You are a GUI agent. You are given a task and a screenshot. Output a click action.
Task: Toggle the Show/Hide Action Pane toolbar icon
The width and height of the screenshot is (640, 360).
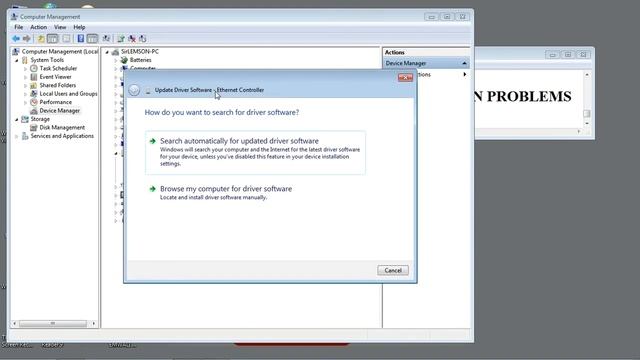(92, 39)
